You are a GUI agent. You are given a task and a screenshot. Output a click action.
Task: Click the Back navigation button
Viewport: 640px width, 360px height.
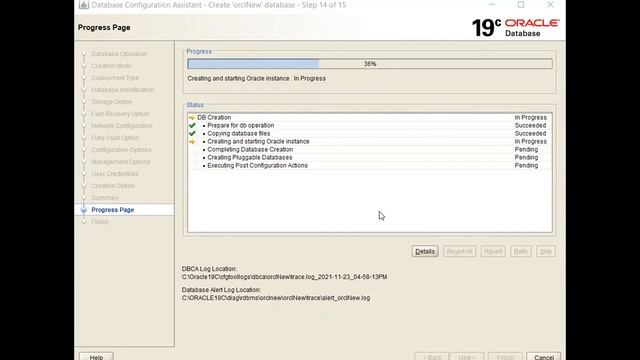pos(432,357)
